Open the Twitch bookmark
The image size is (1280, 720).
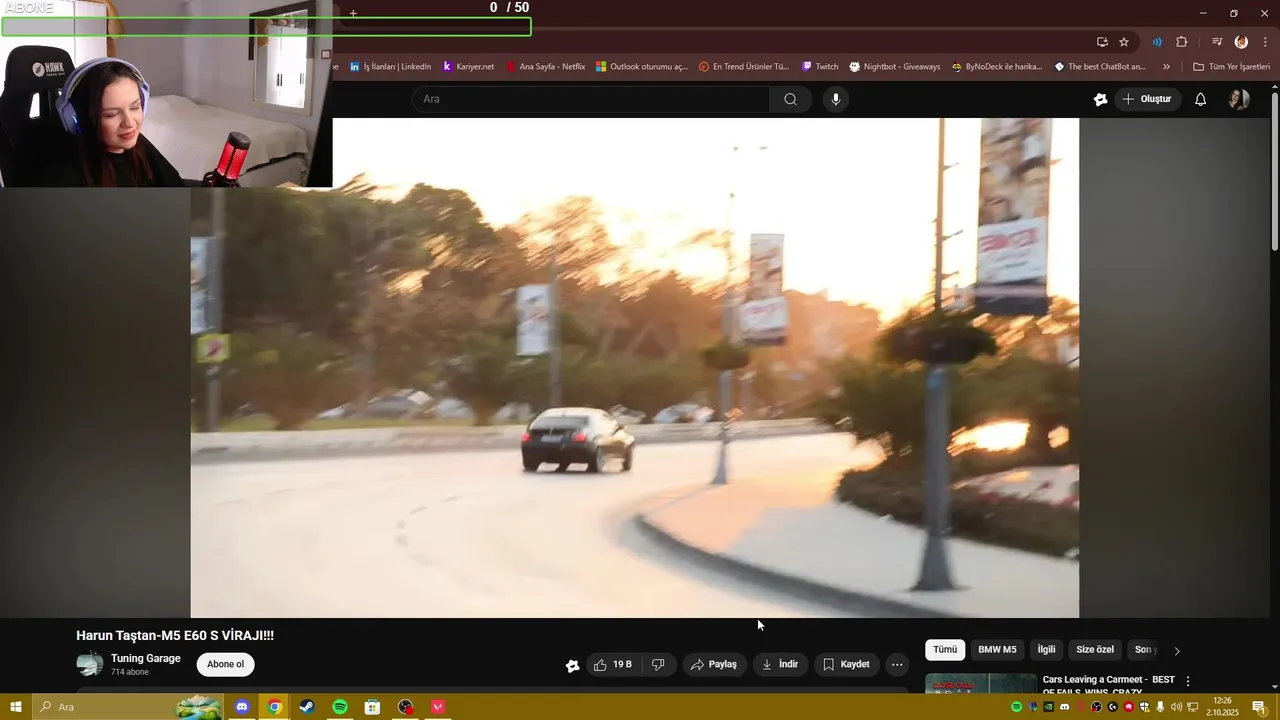tap(820, 67)
